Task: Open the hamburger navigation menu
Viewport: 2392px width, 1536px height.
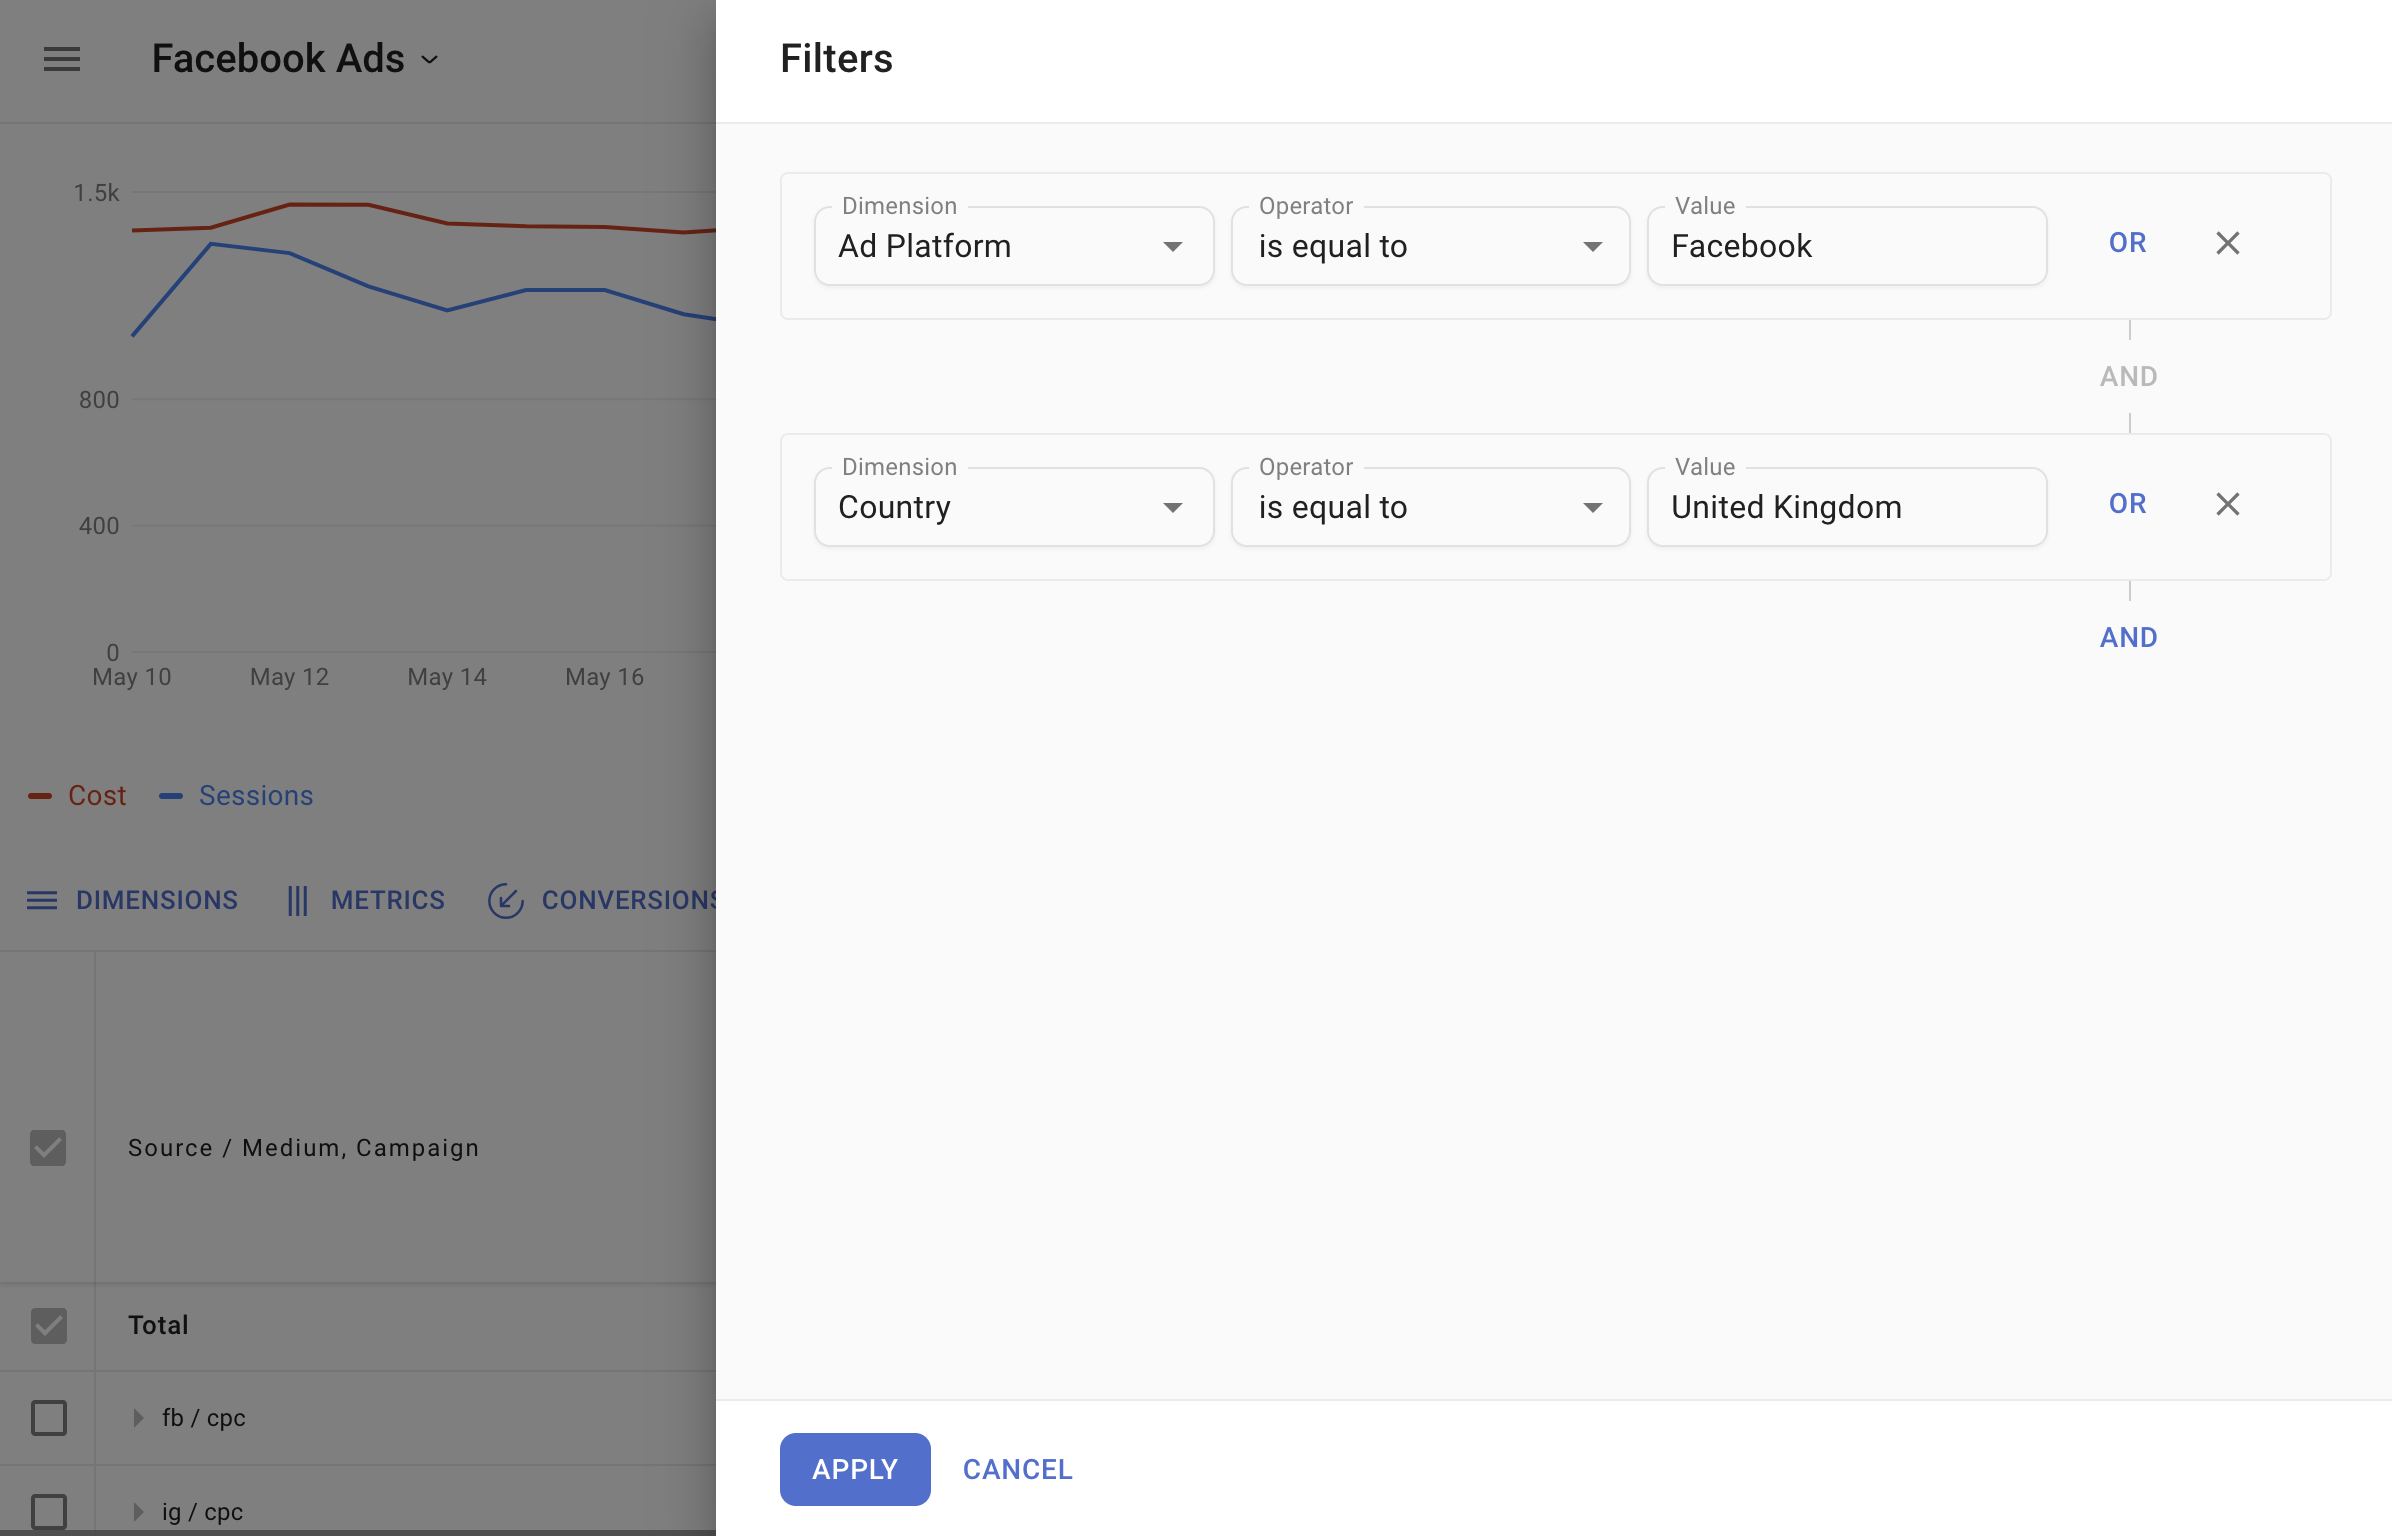Action: (61, 59)
